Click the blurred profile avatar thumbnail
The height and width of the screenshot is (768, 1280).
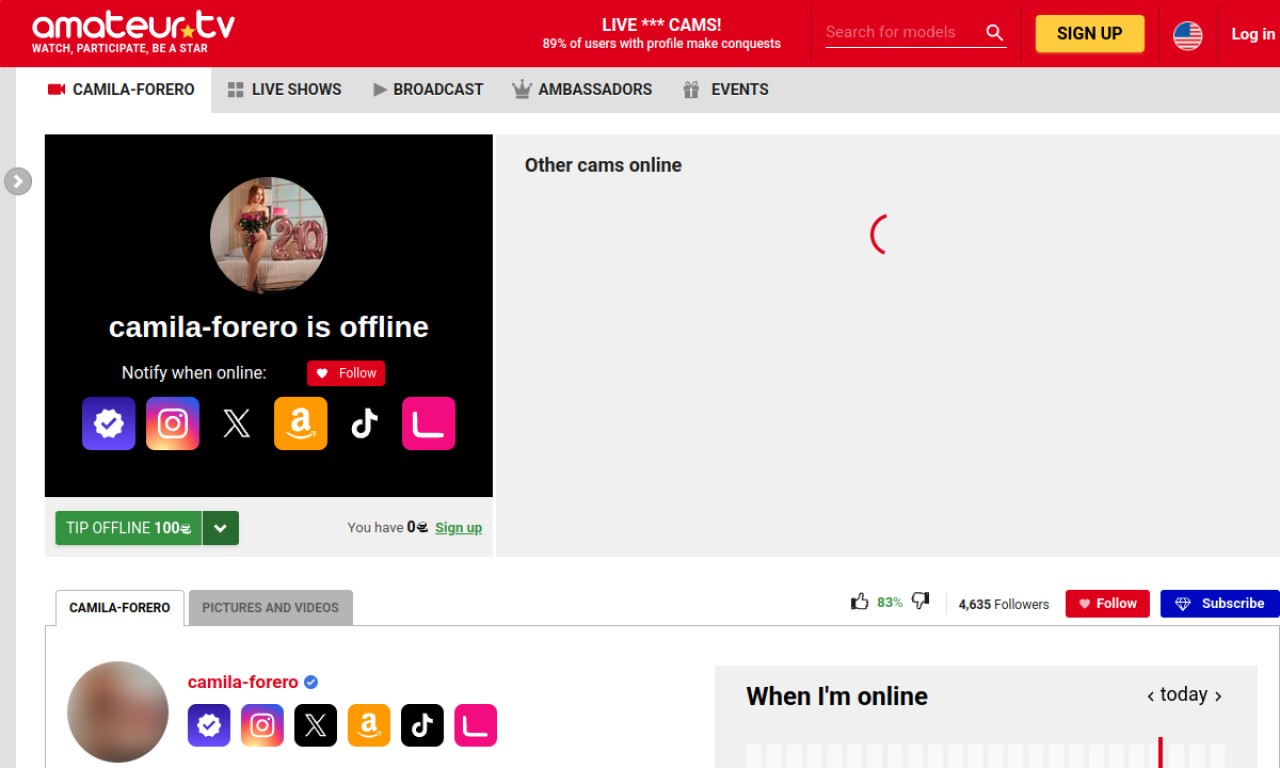(x=118, y=712)
